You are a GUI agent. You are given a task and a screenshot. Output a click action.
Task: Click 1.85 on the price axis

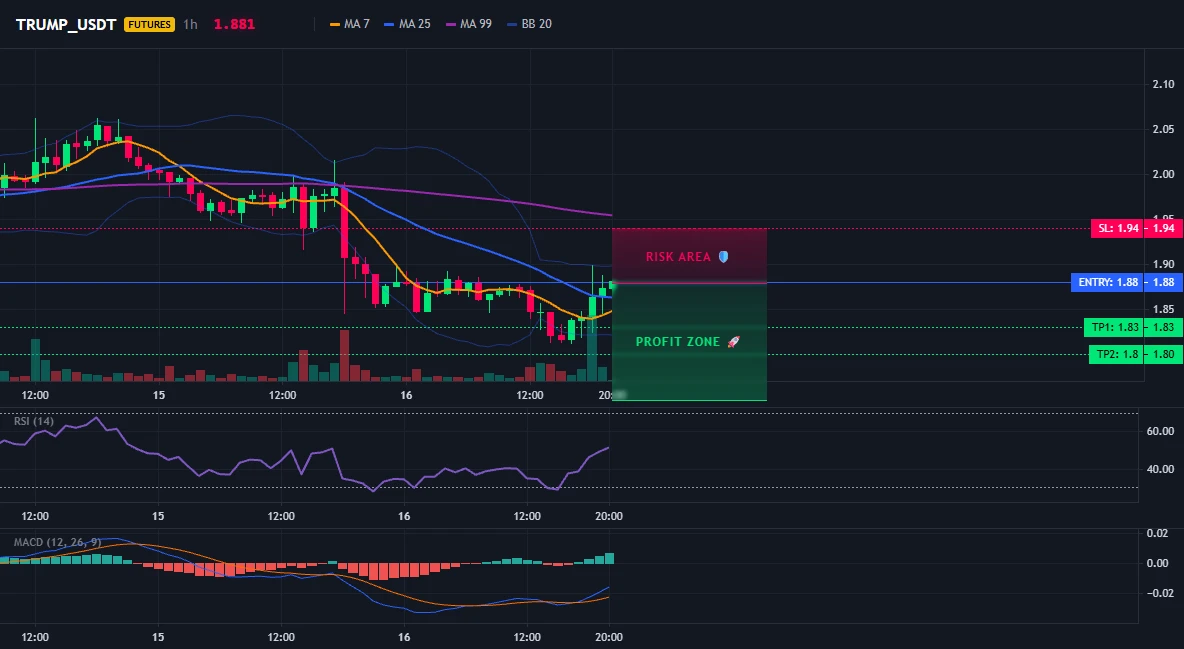pyautogui.click(x=1163, y=309)
